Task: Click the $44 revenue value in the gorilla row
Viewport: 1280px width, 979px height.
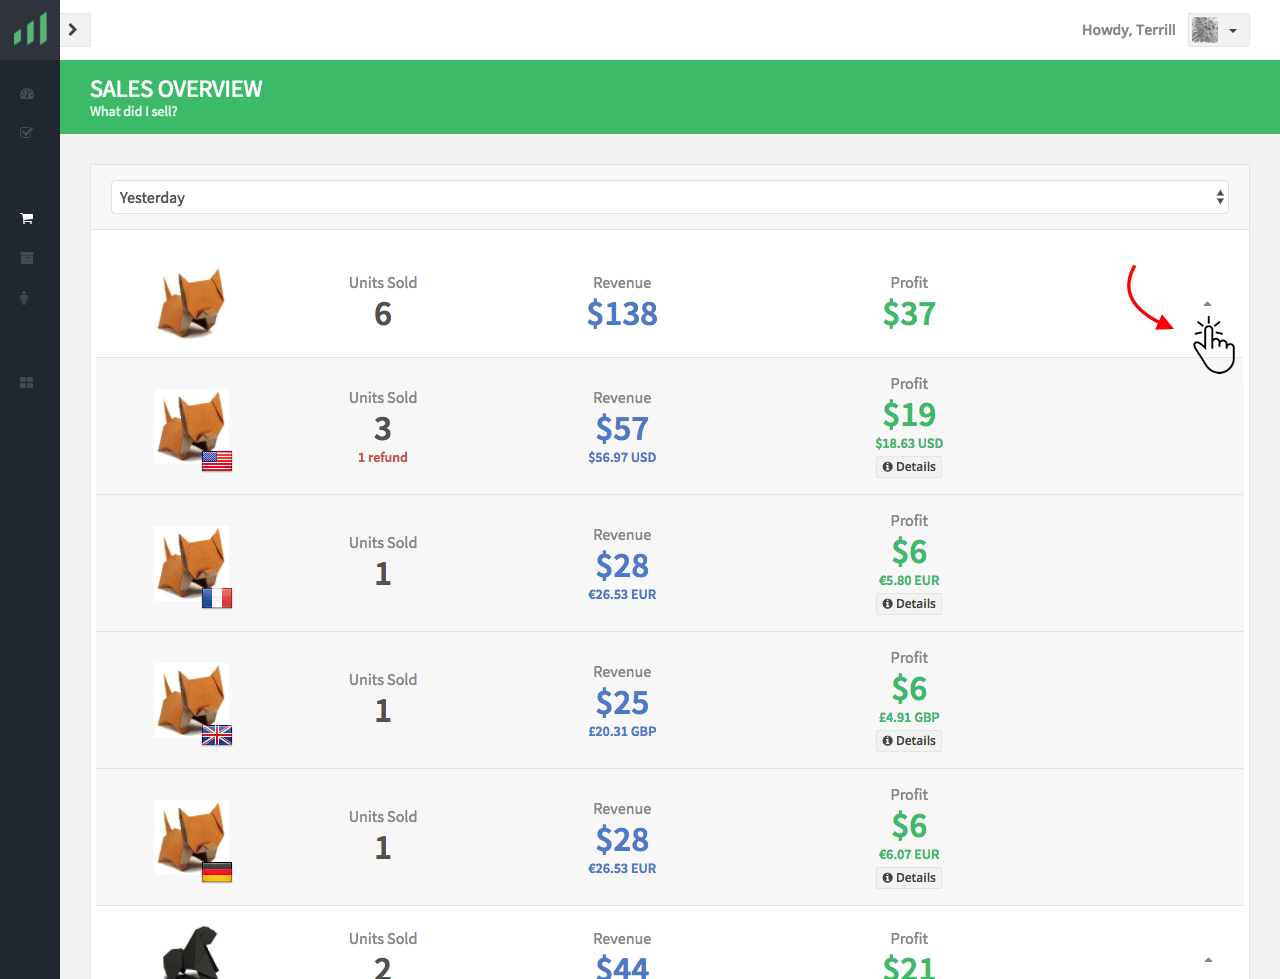Action: (622, 967)
